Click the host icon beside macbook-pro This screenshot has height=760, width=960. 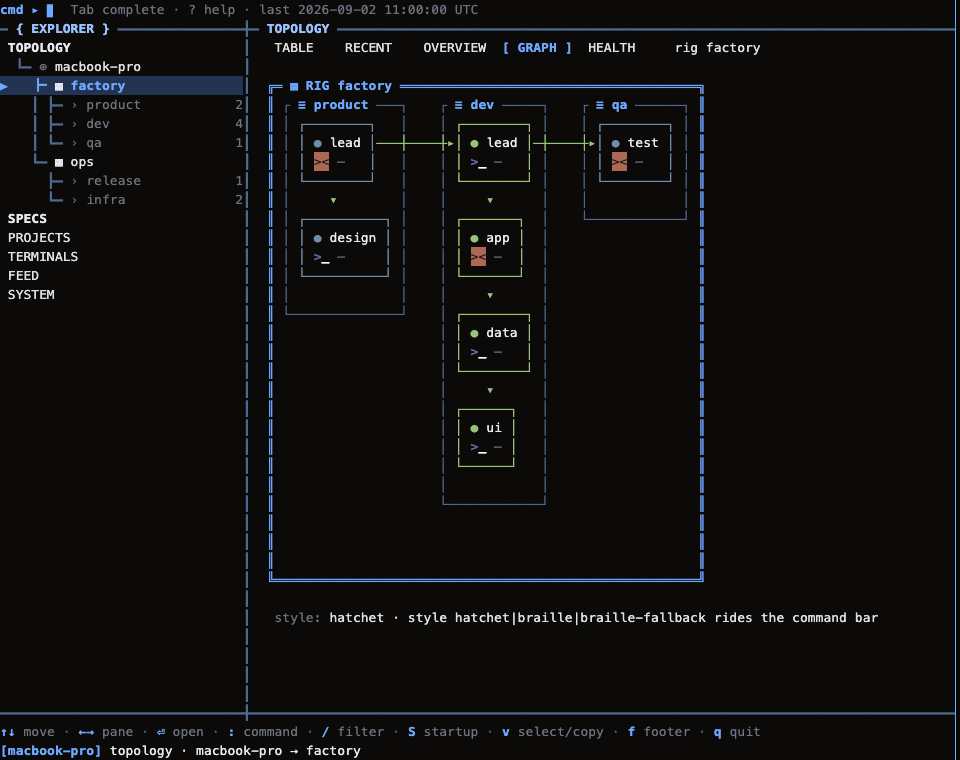[43, 67]
